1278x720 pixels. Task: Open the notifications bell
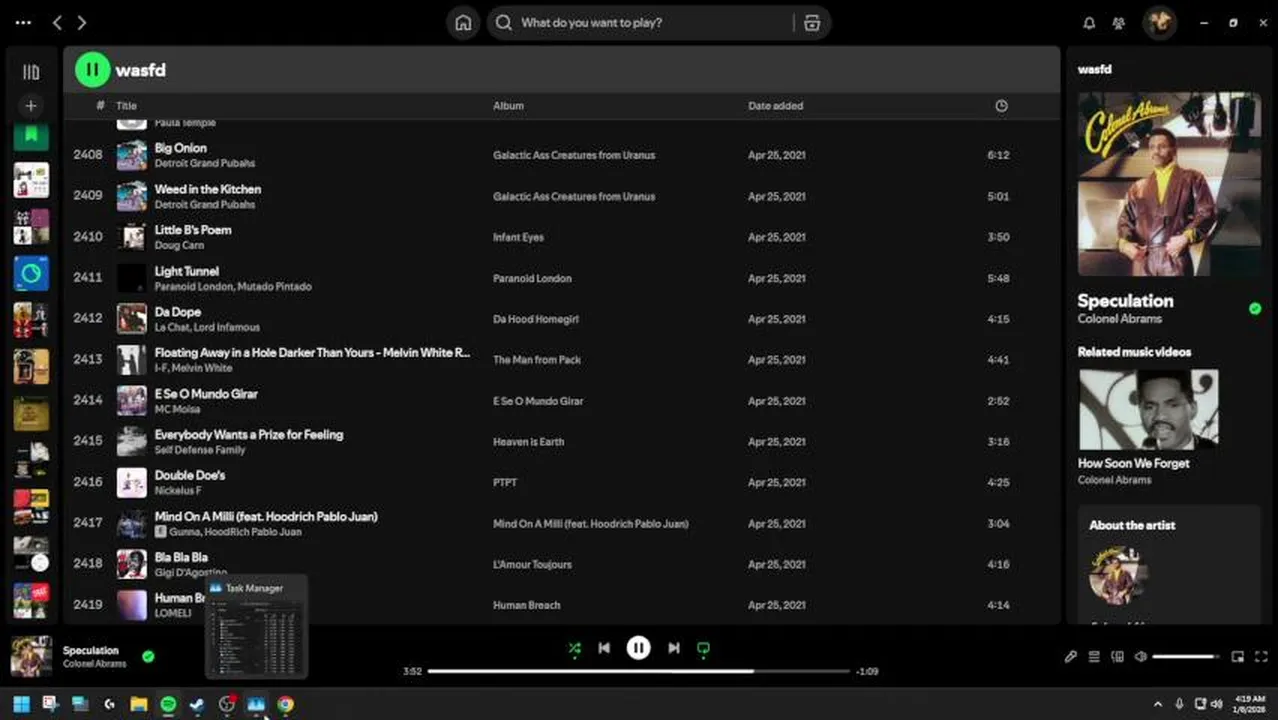(1090, 23)
